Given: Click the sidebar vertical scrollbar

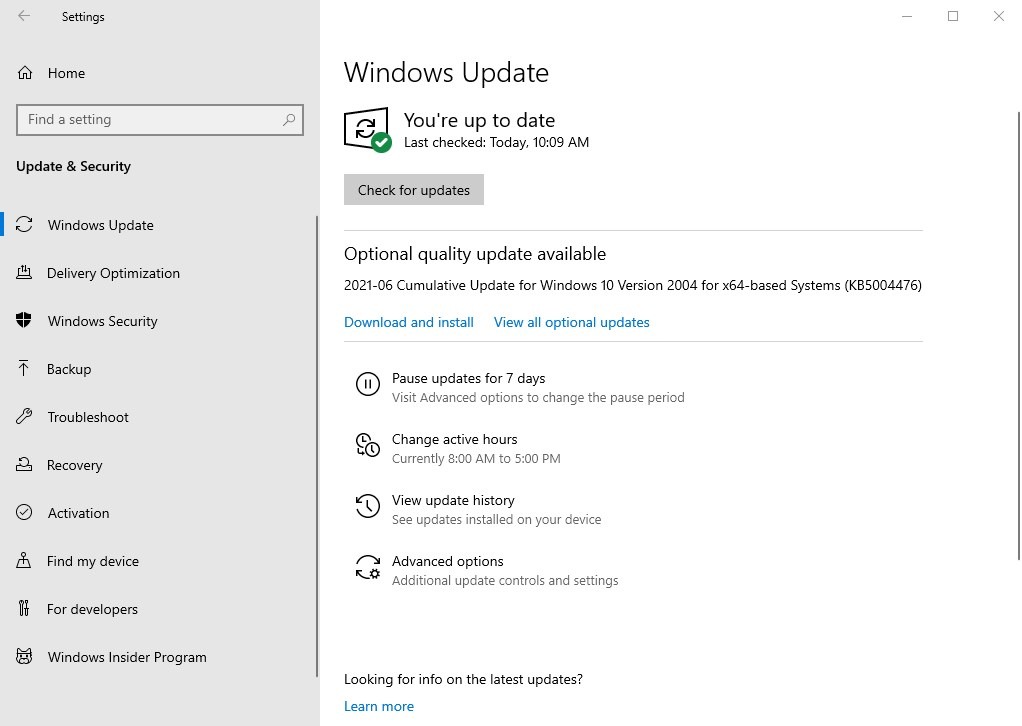Looking at the screenshot, I should click(317, 446).
